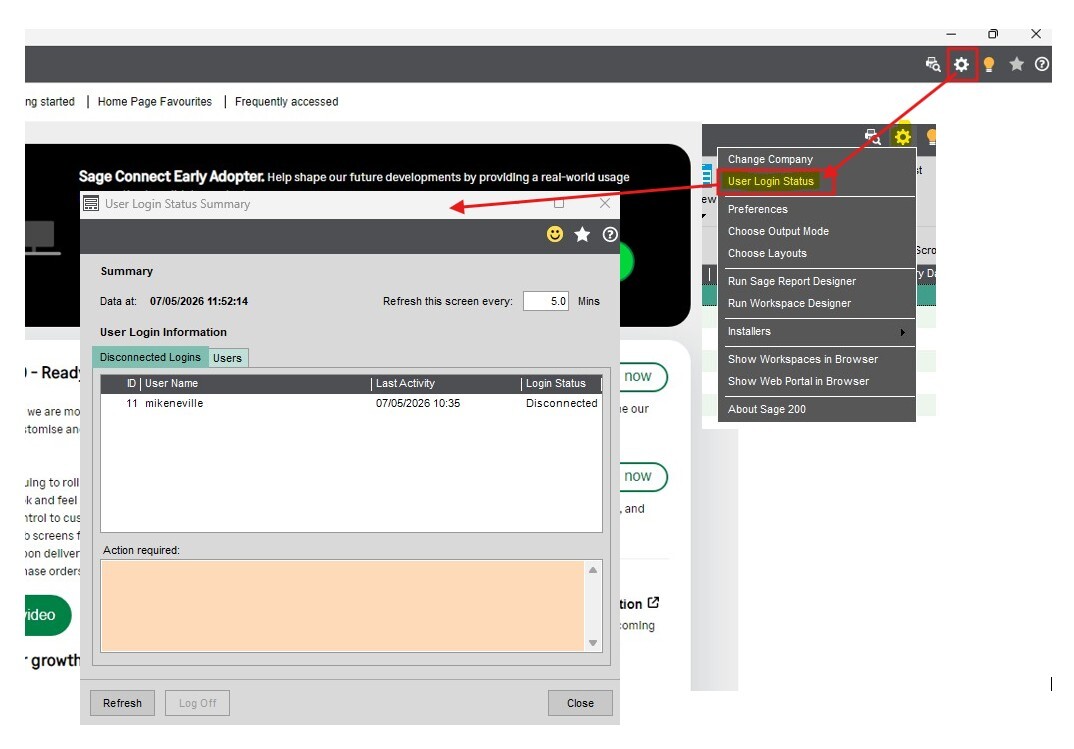Click ID 11 cell in the logins table
The width and height of the screenshot is (1074, 749).
pyautogui.click(x=132, y=403)
